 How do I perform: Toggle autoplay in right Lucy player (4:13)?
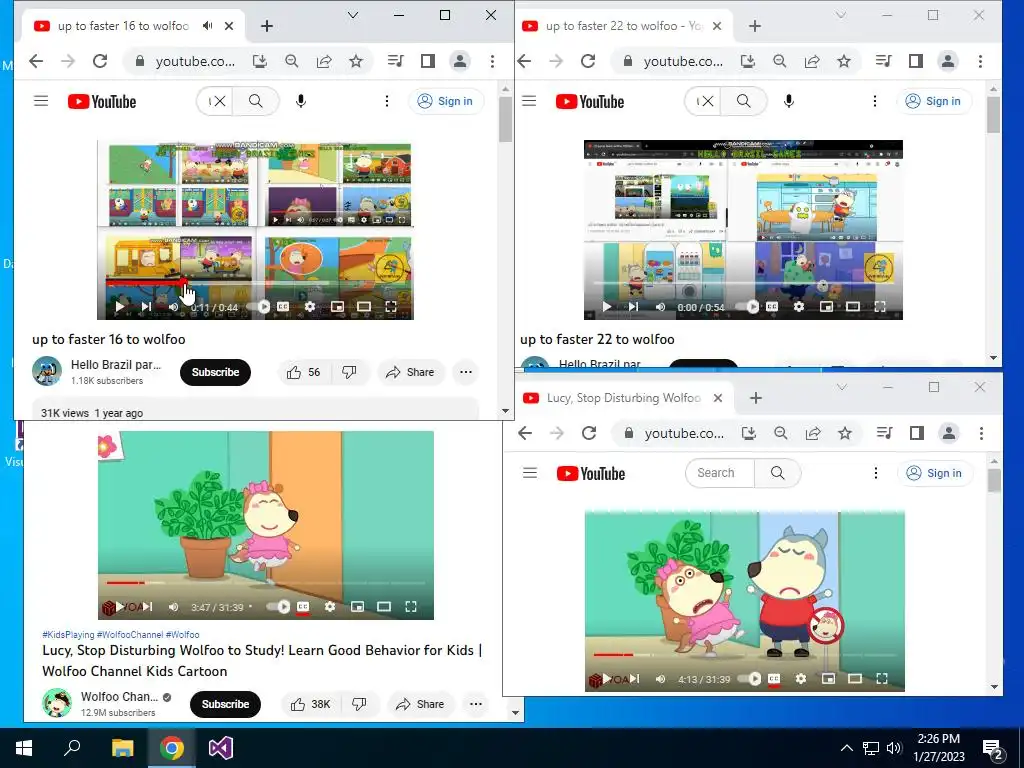(750, 679)
